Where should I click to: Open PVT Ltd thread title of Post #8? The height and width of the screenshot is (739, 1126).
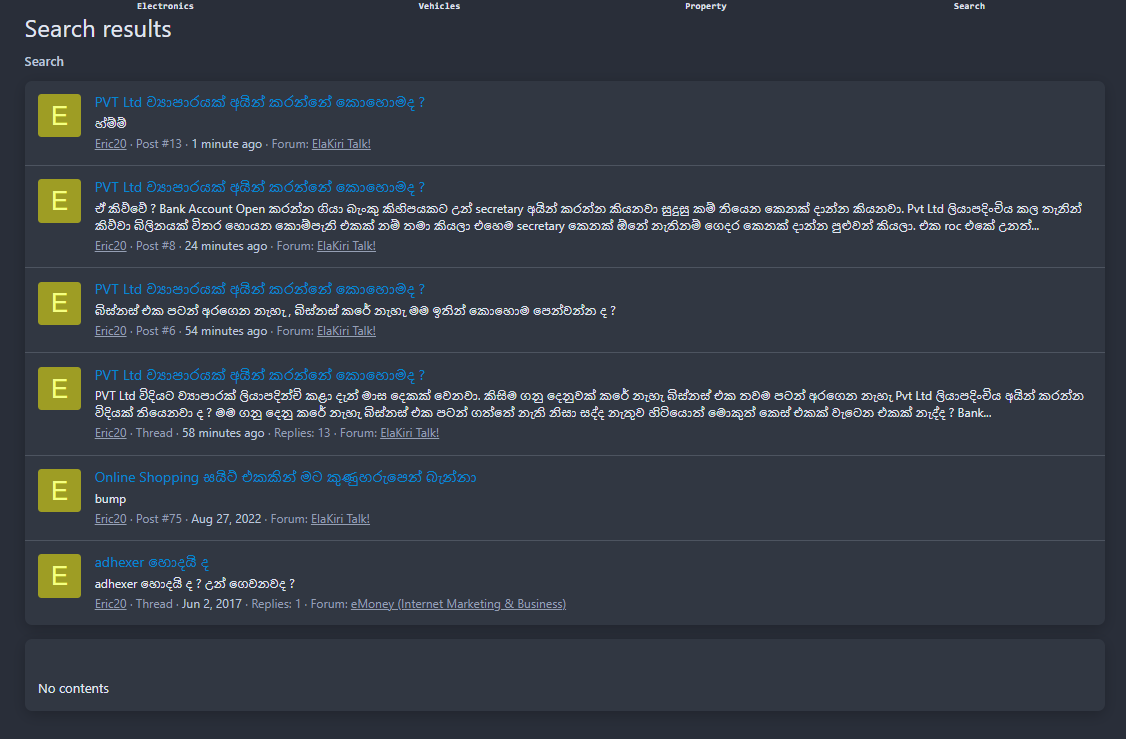click(x=259, y=187)
